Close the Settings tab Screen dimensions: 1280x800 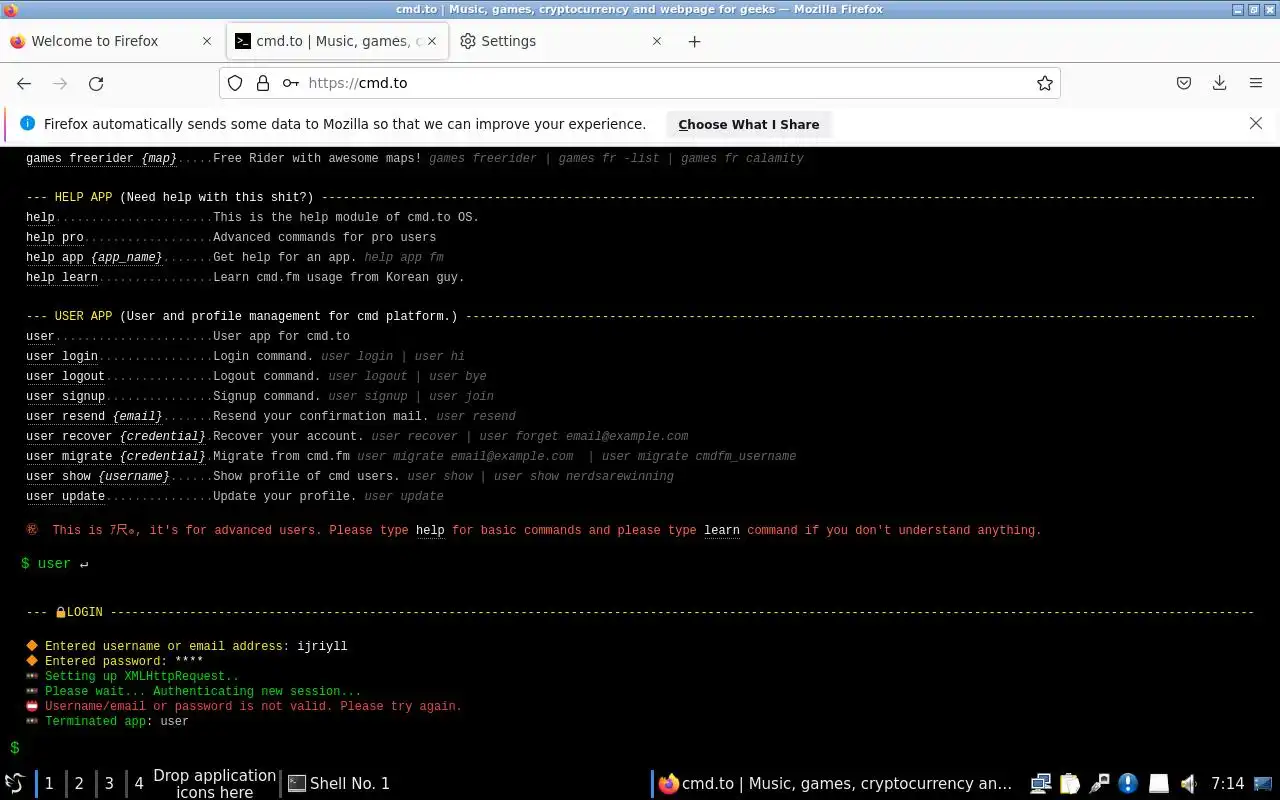[657, 41]
